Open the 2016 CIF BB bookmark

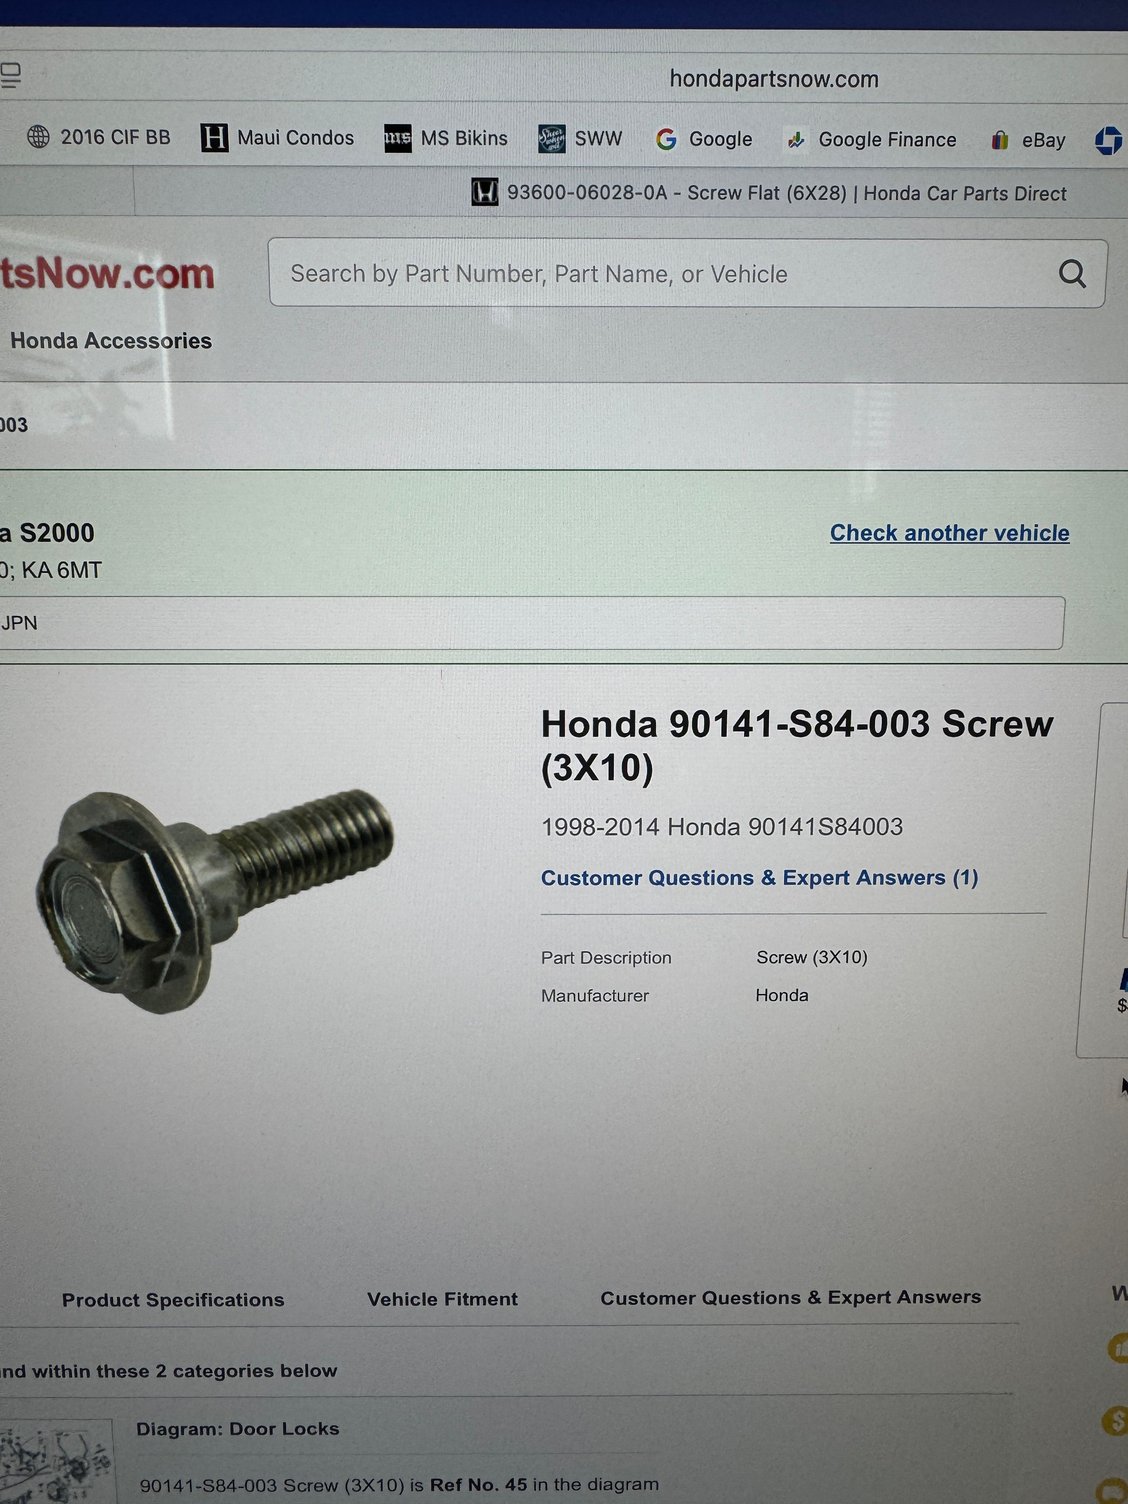tap(99, 137)
